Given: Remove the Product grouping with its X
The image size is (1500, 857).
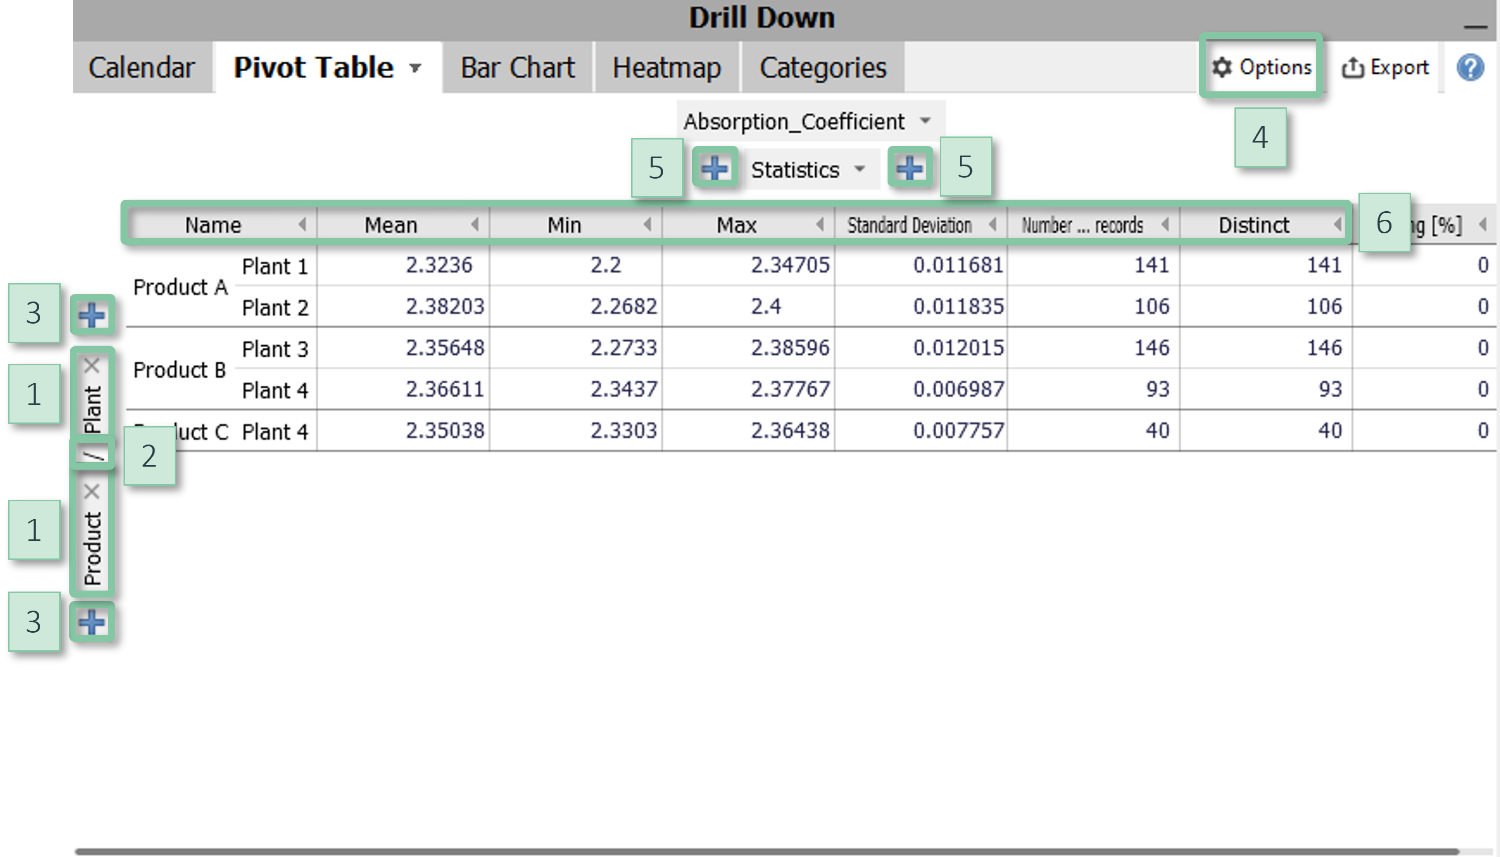Looking at the screenshot, I should [x=92, y=491].
